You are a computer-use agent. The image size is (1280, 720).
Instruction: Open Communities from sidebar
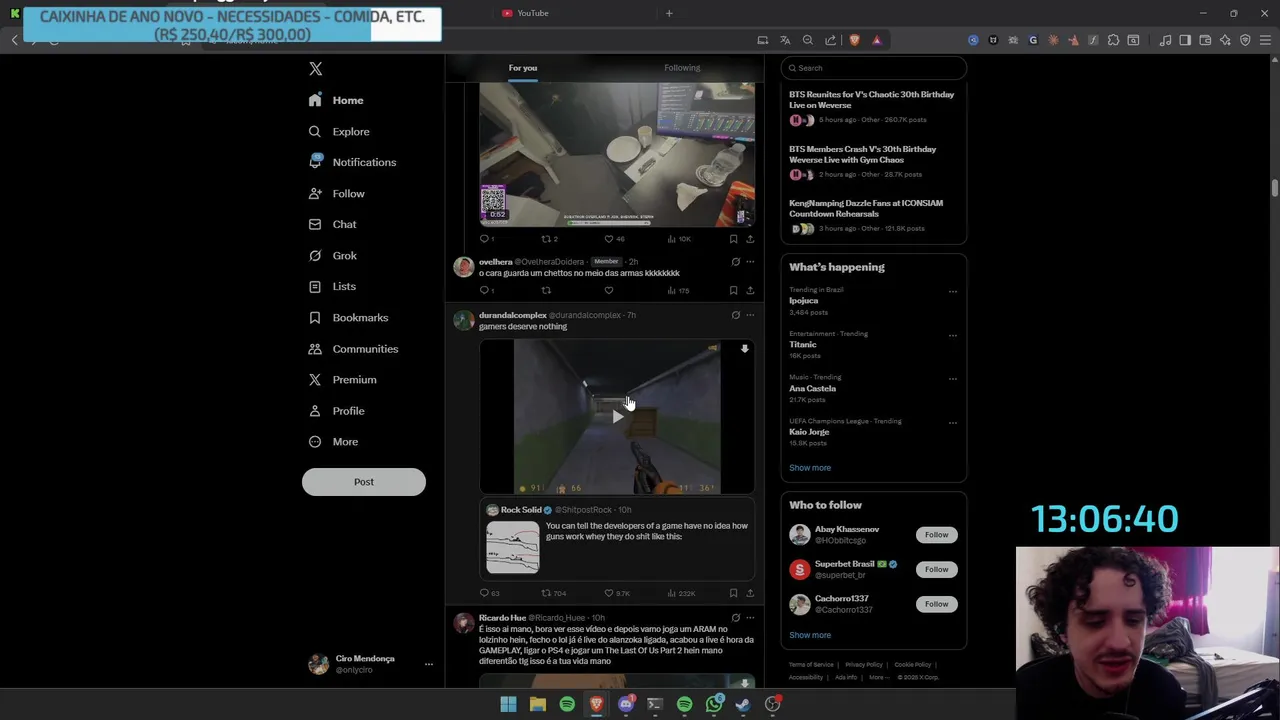(353, 349)
